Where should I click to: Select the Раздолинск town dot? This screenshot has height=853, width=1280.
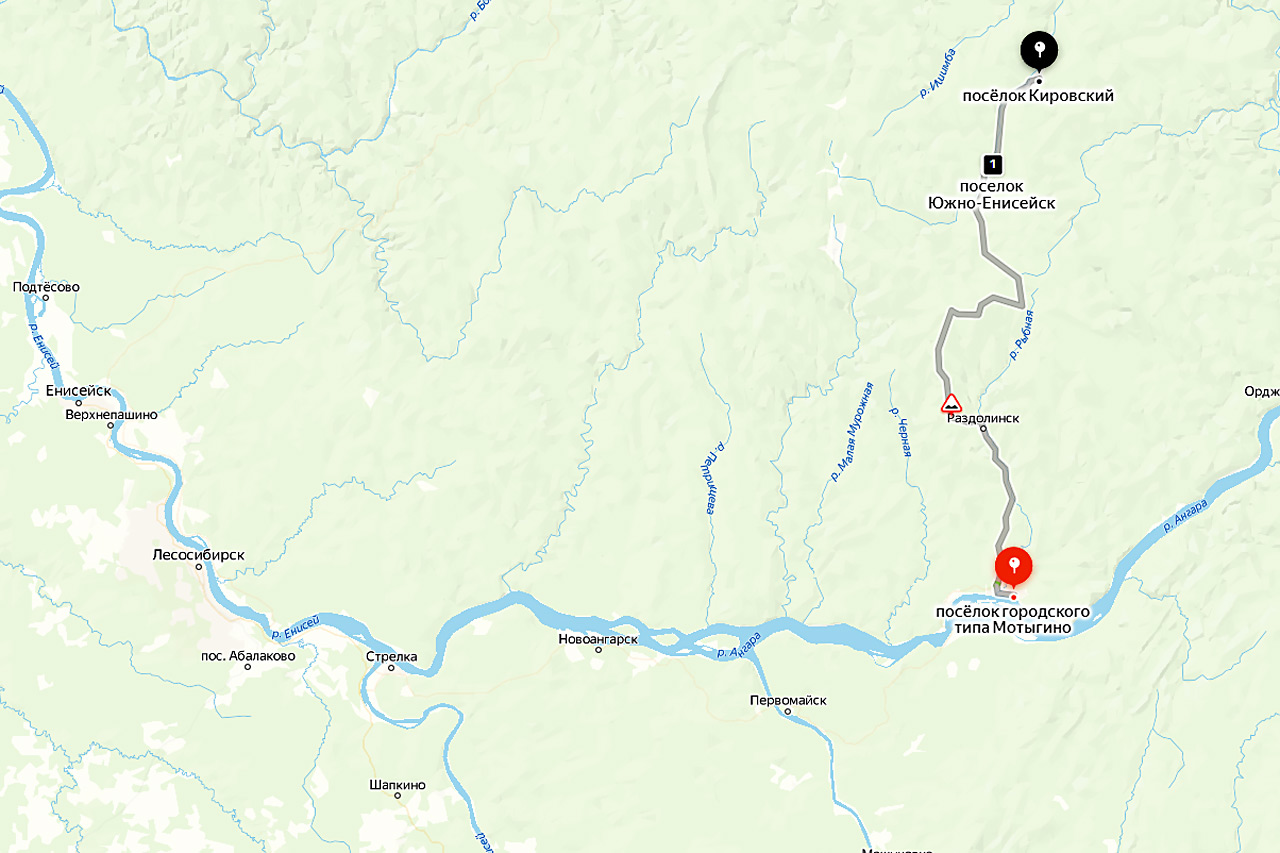(x=983, y=429)
